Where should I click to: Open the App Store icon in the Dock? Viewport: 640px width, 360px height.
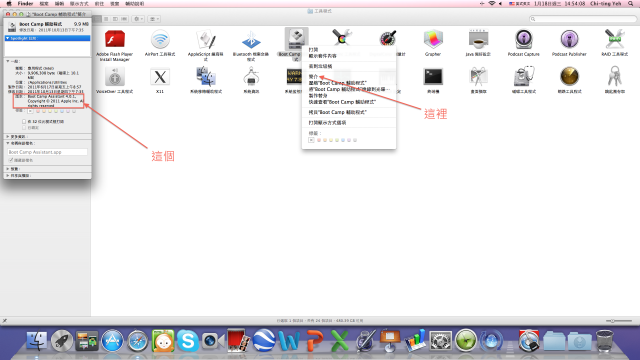coord(112,341)
